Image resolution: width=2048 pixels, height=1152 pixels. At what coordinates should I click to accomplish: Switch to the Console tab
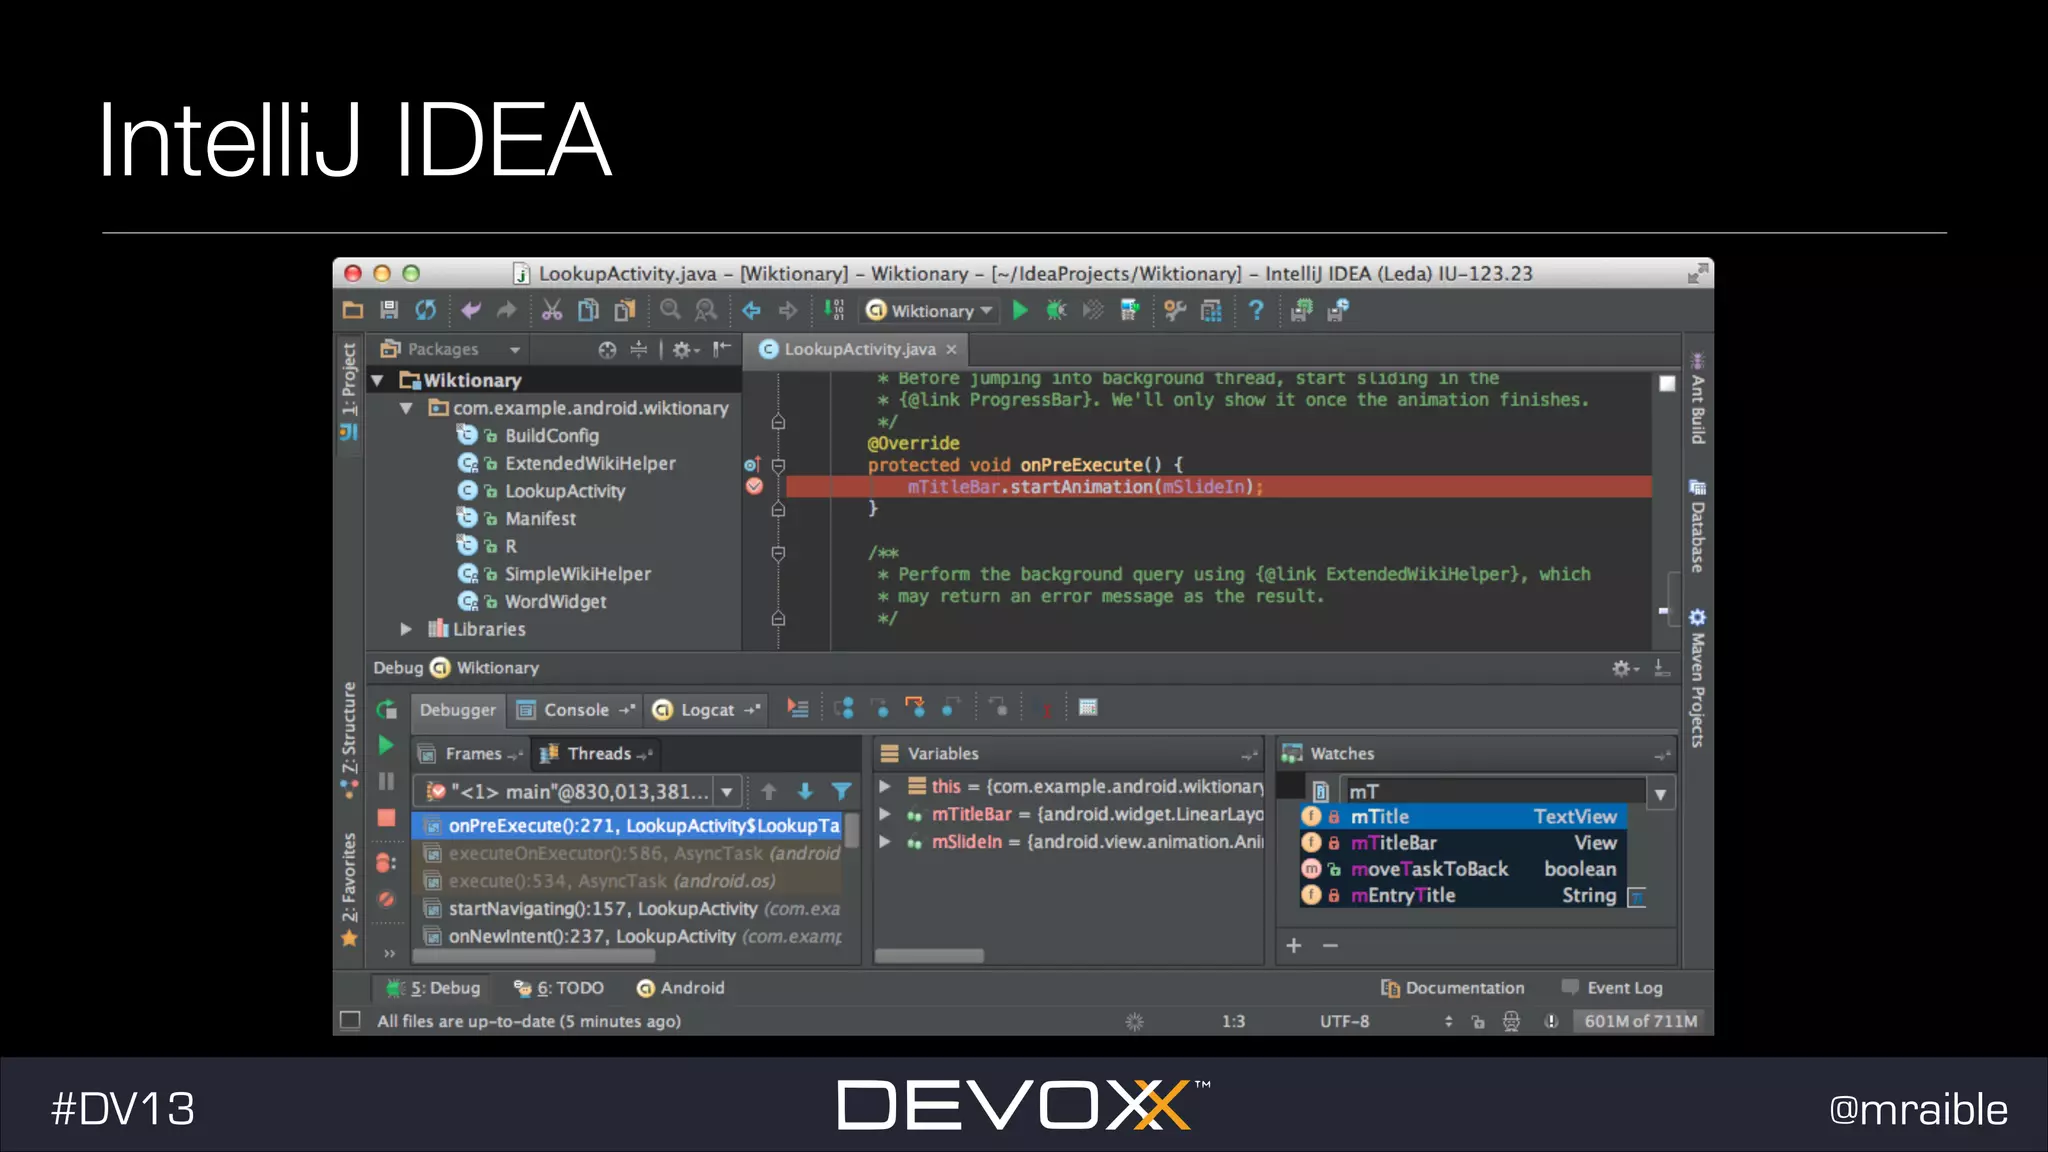tap(575, 710)
